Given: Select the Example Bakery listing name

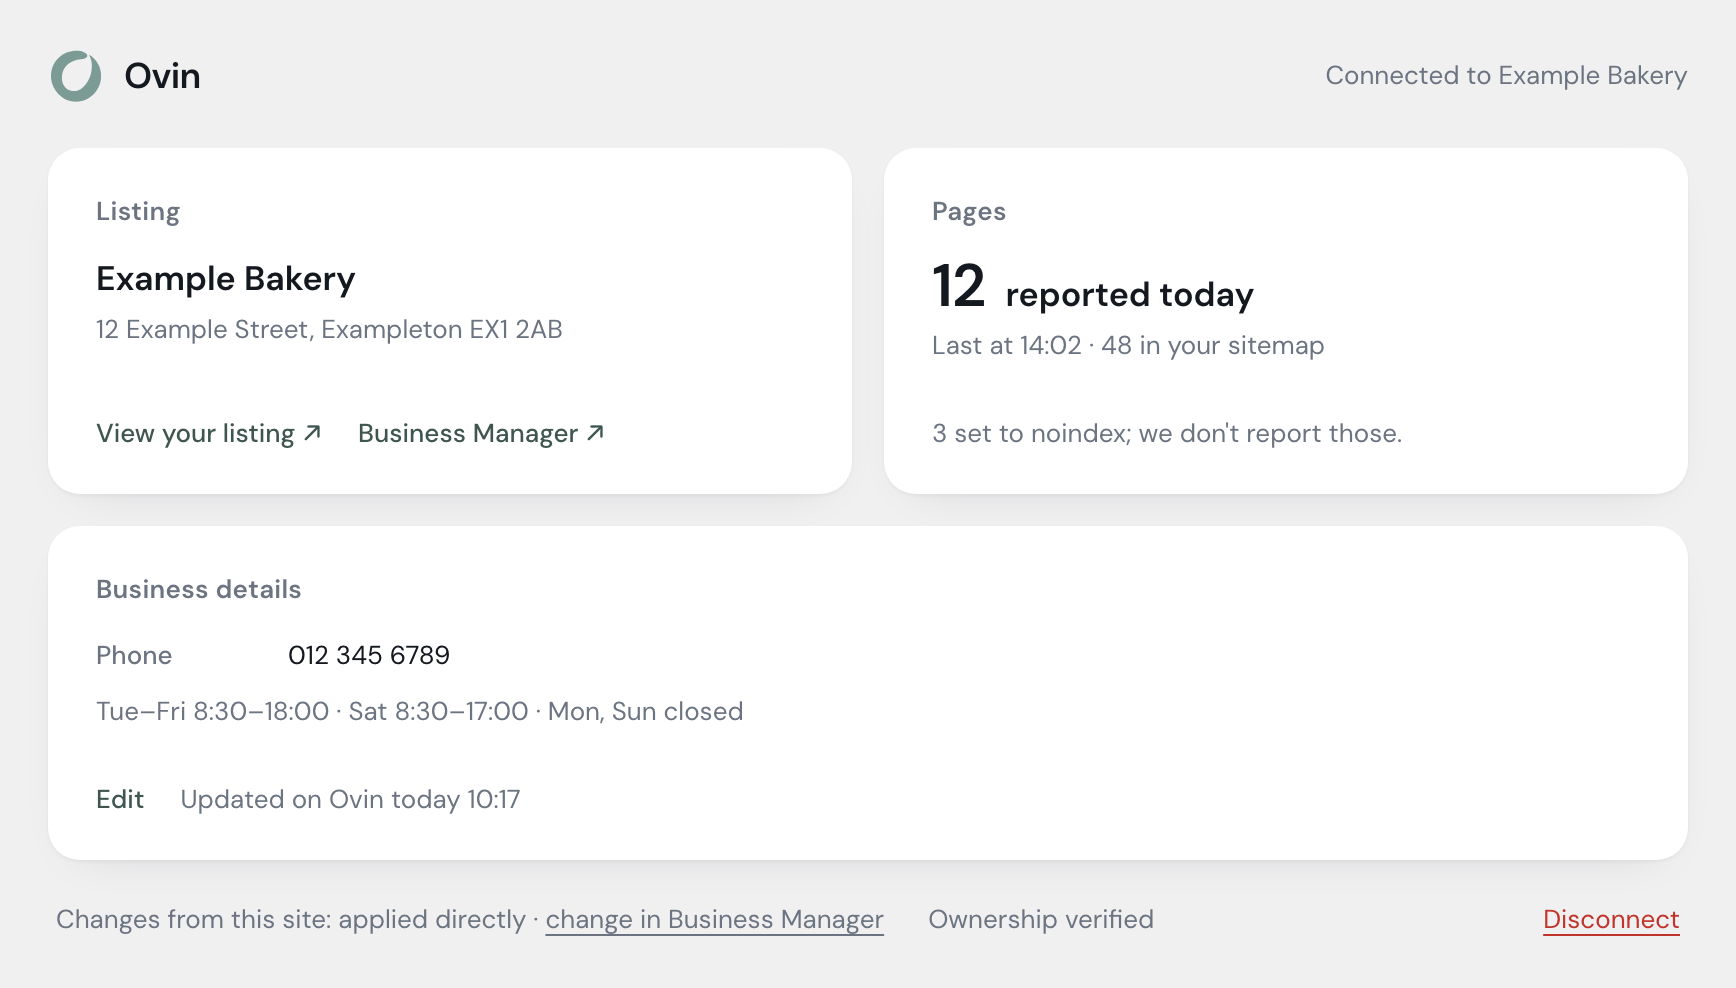Looking at the screenshot, I should click(x=226, y=278).
